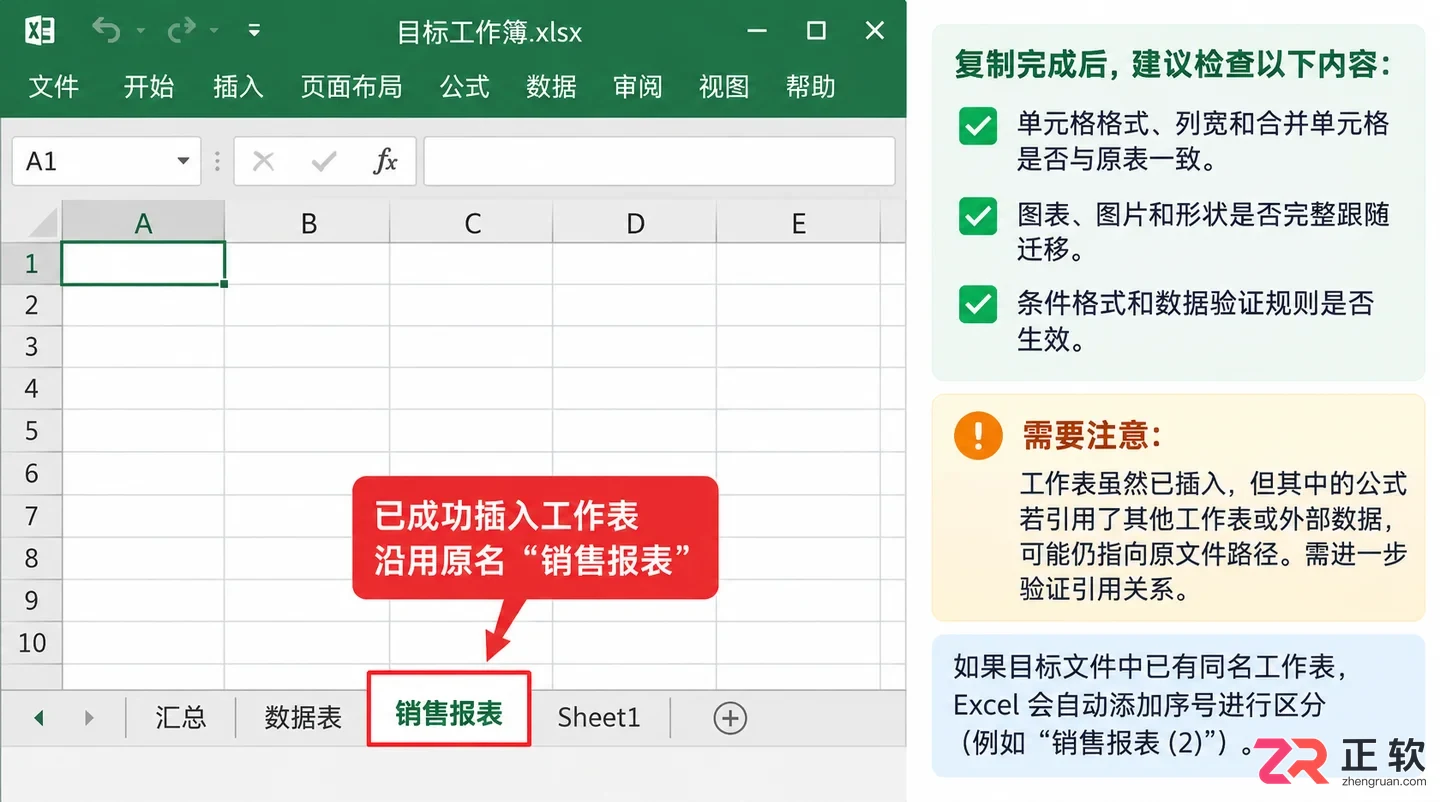Open the 文件 menu
The image size is (1440, 802).
coord(54,87)
